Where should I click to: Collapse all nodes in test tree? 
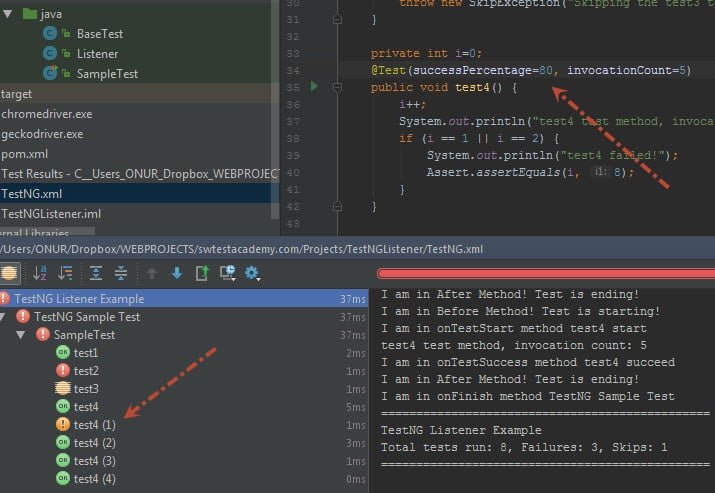121,273
